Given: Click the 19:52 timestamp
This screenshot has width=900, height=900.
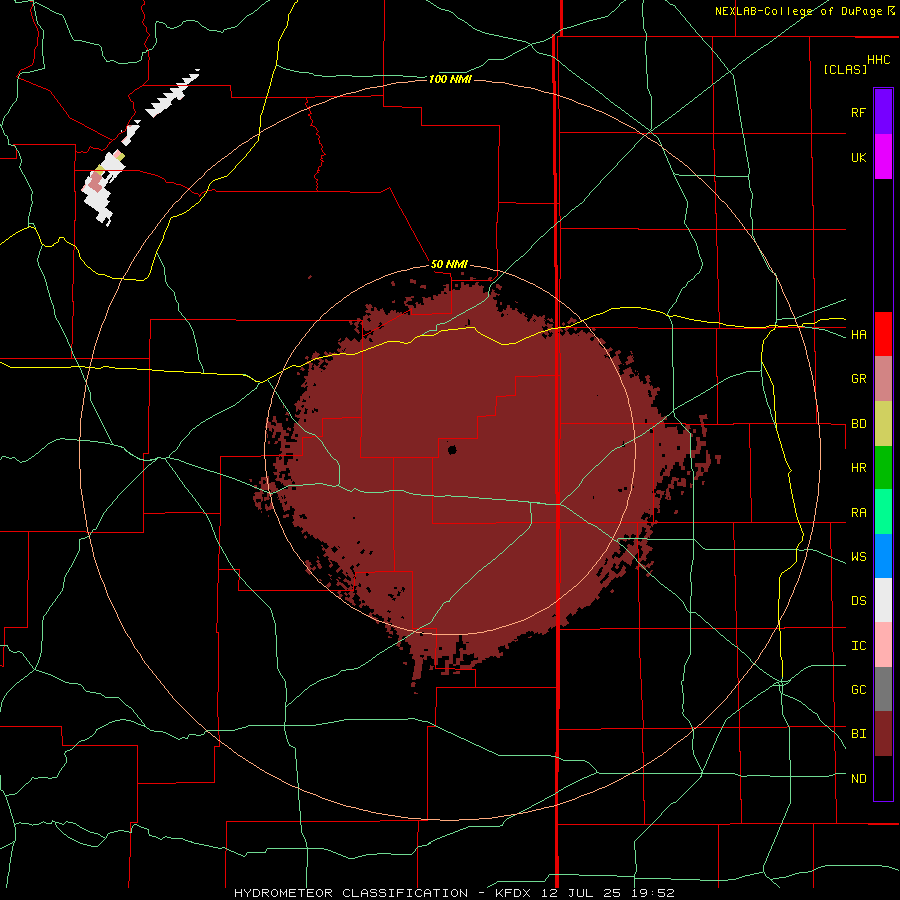Looking at the screenshot, I should (651, 893).
